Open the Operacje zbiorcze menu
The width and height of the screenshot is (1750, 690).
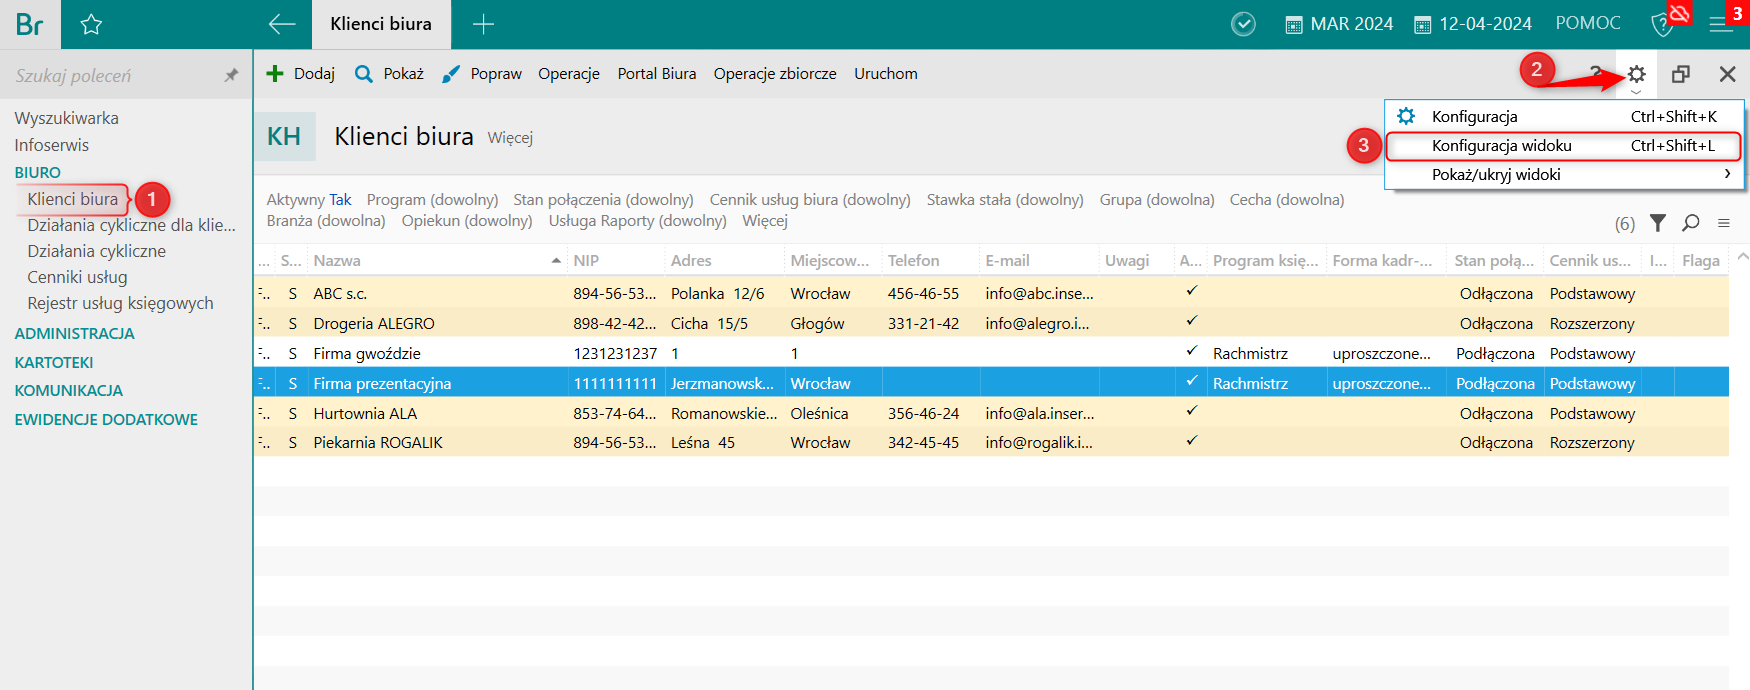coord(775,74)
